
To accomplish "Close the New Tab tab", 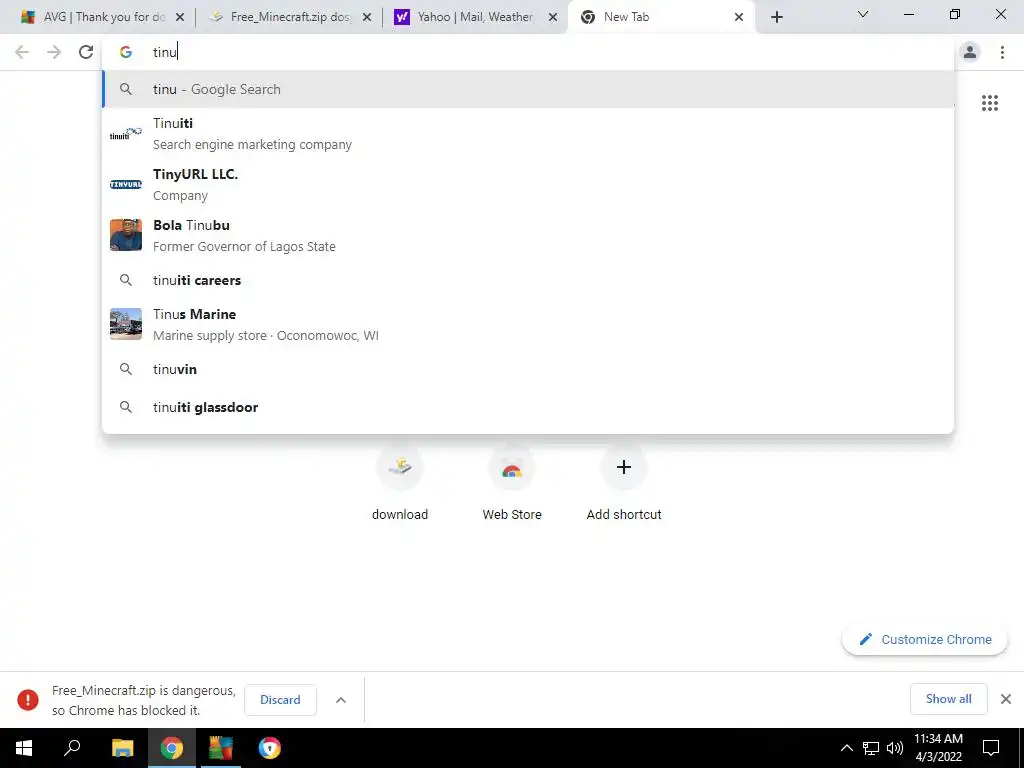I will click(x=739, y=17).
